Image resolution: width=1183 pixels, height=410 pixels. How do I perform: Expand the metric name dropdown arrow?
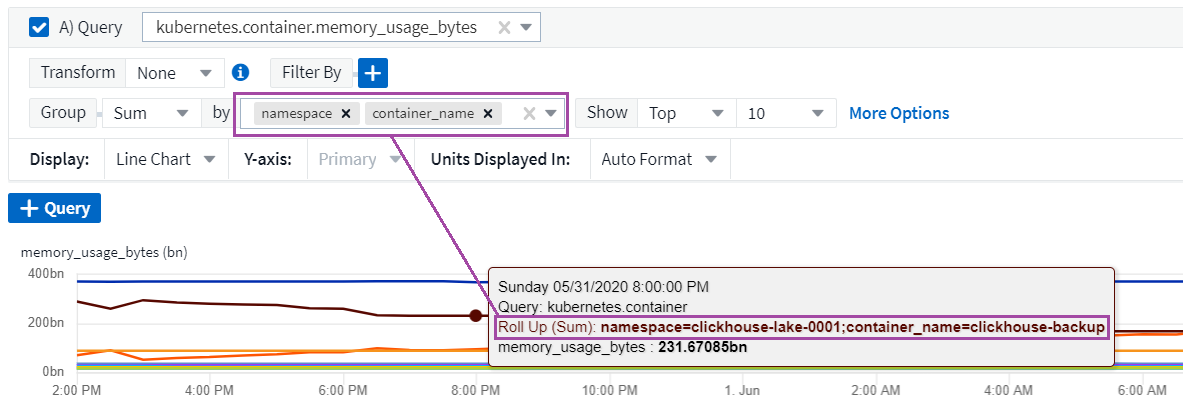click(x=527, y=28)
